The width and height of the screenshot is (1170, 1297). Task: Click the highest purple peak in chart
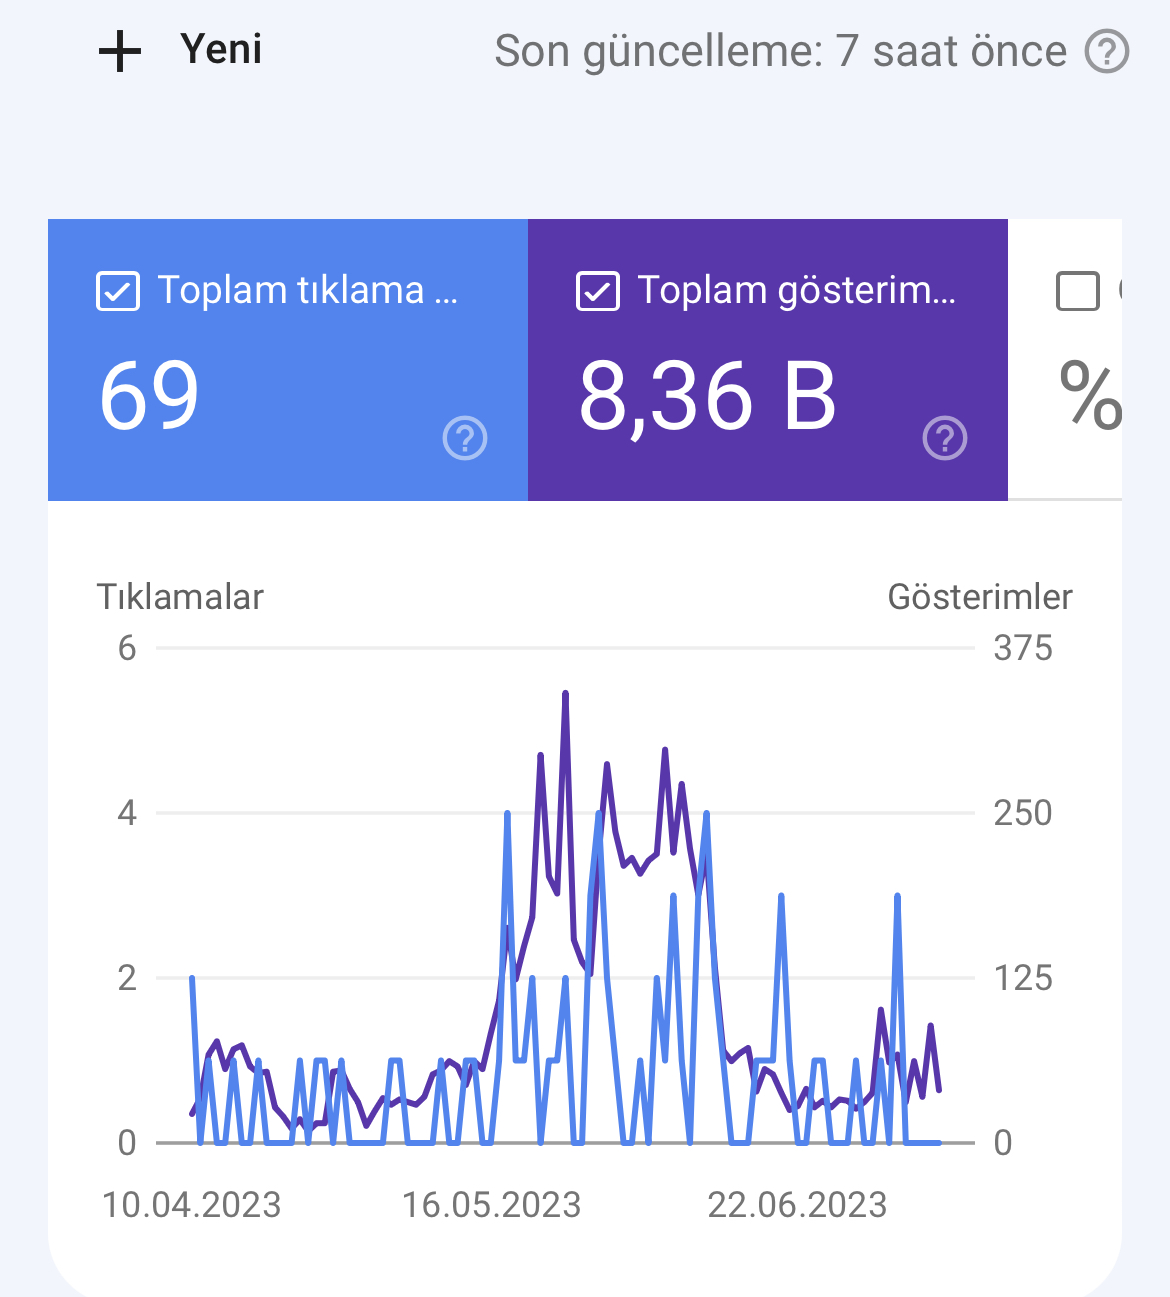coord(565,693)
